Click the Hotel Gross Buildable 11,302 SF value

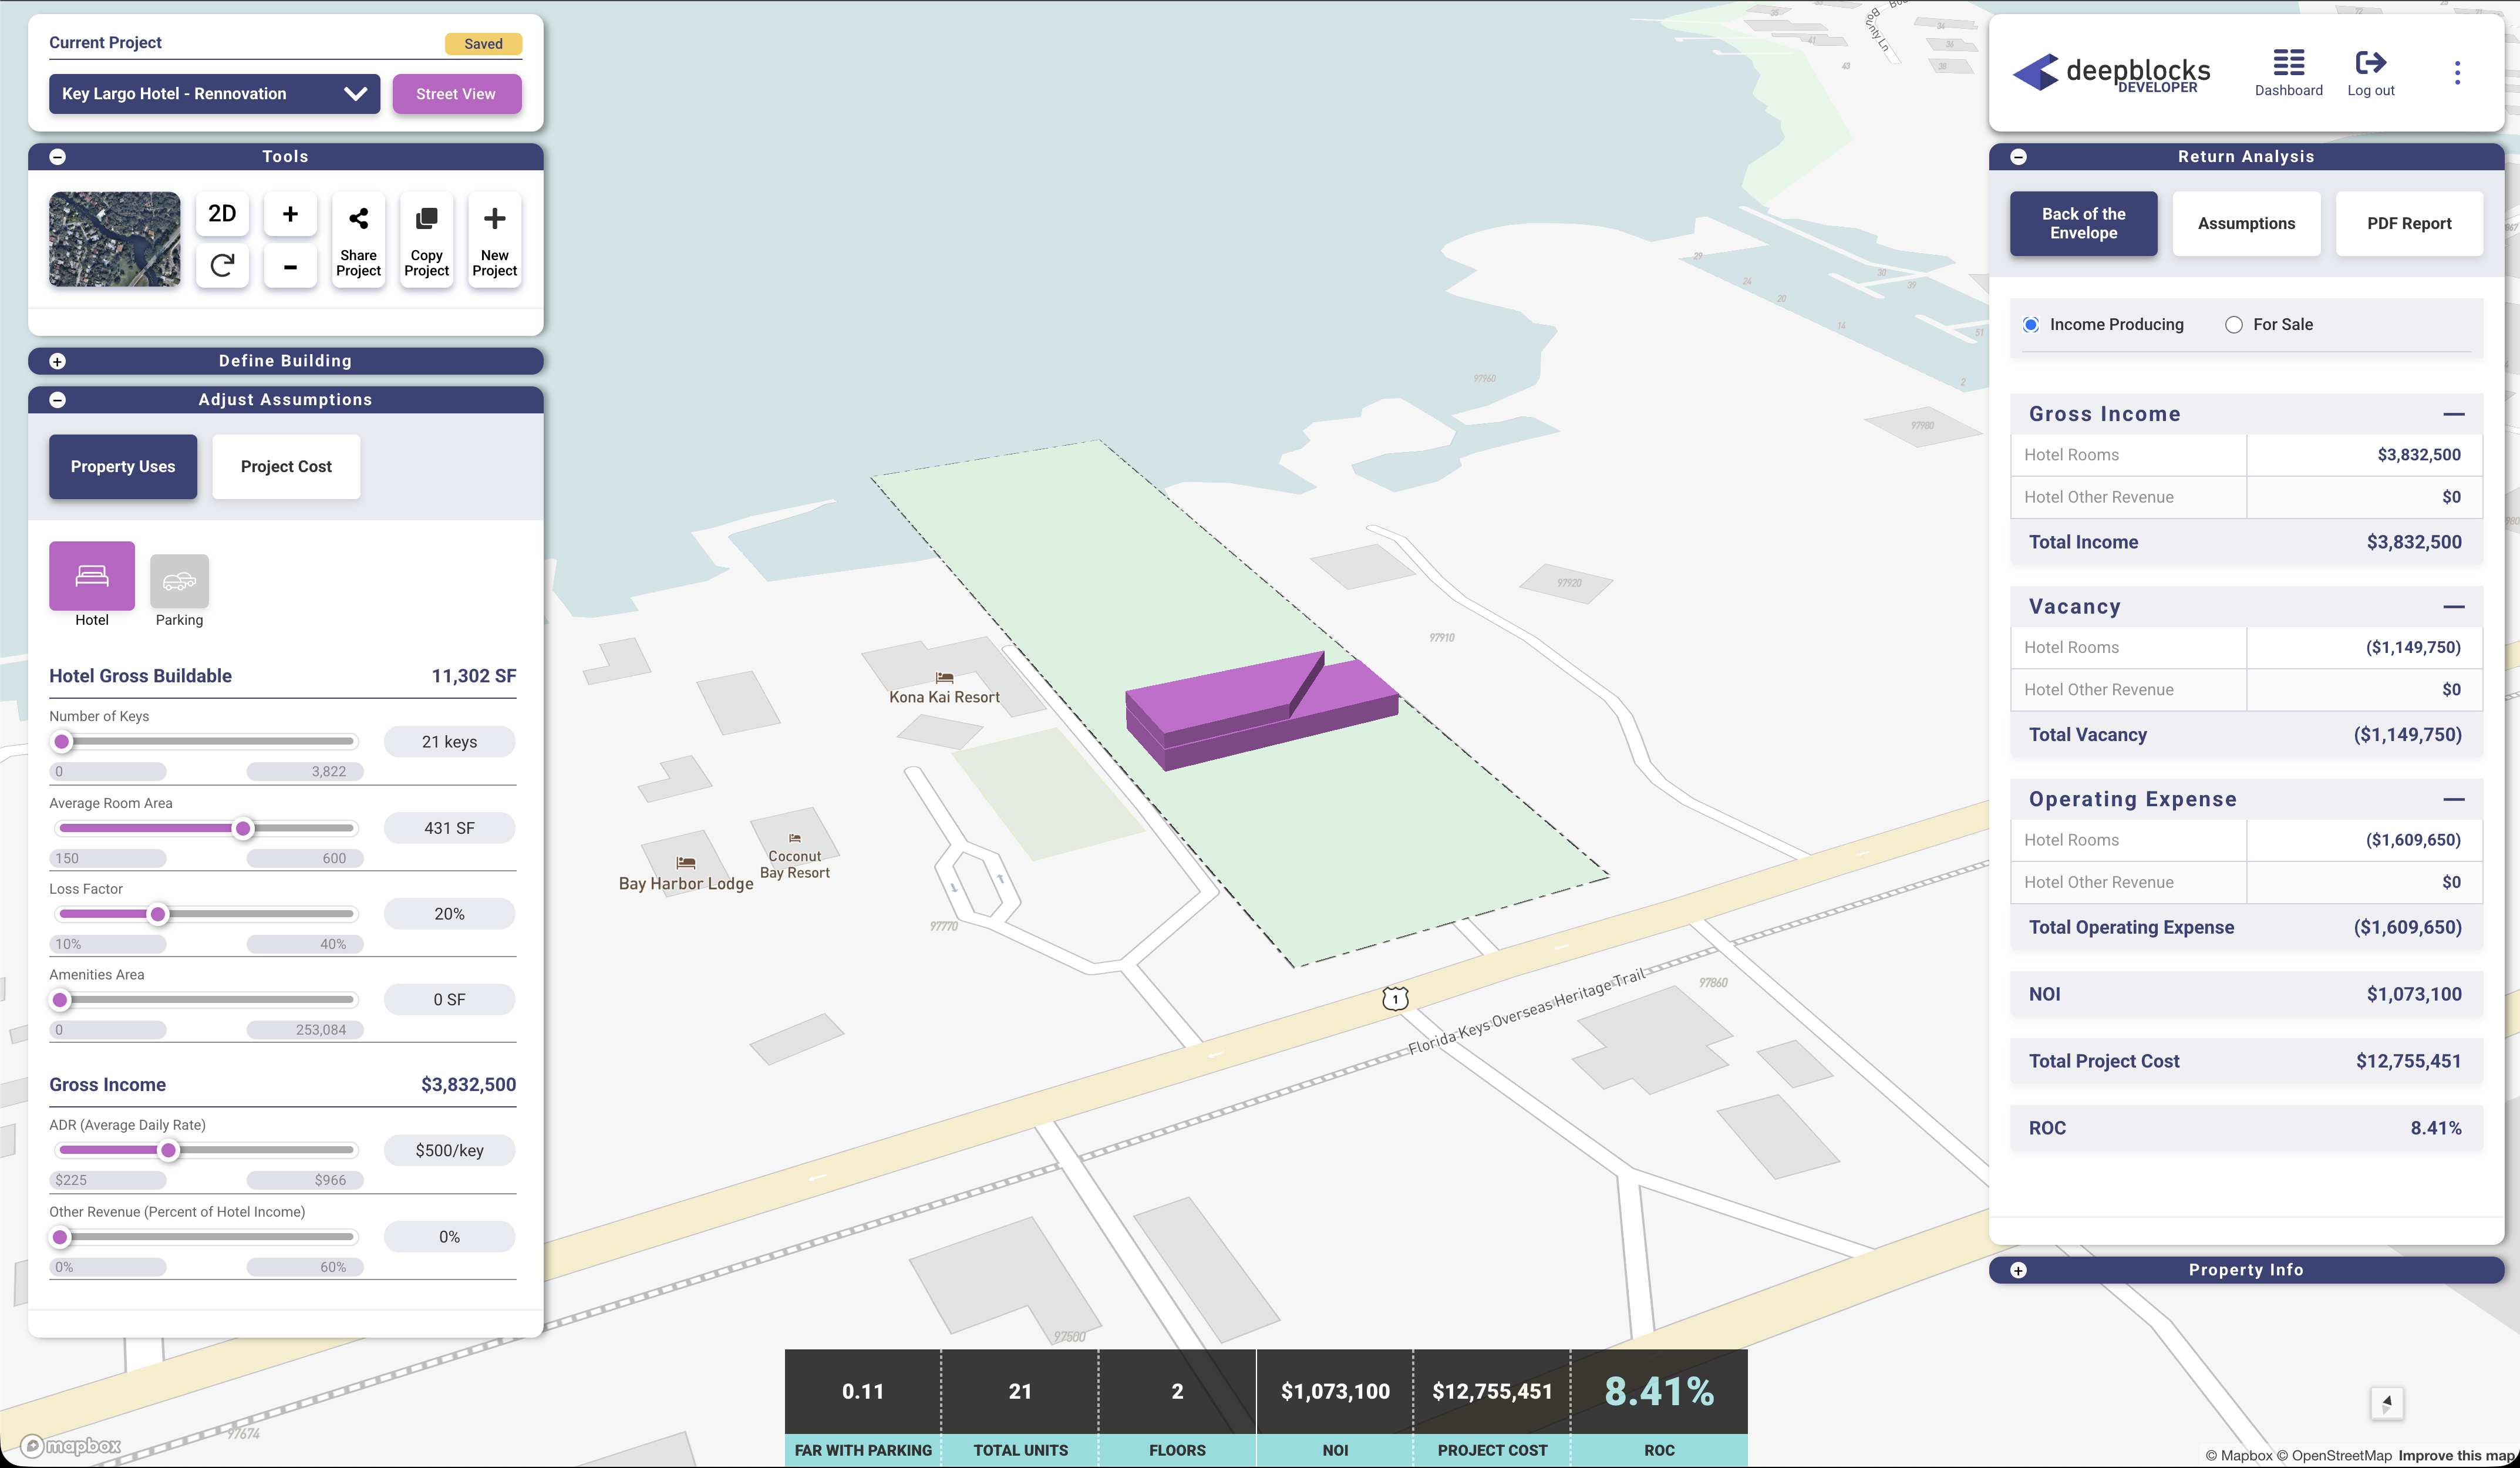(x=474, y=676)
